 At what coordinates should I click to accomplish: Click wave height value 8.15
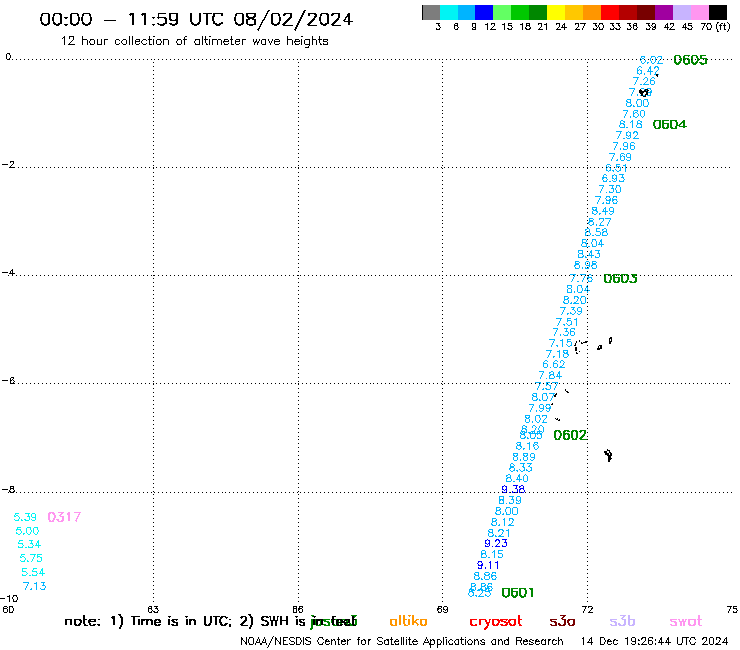coord(492,554)
